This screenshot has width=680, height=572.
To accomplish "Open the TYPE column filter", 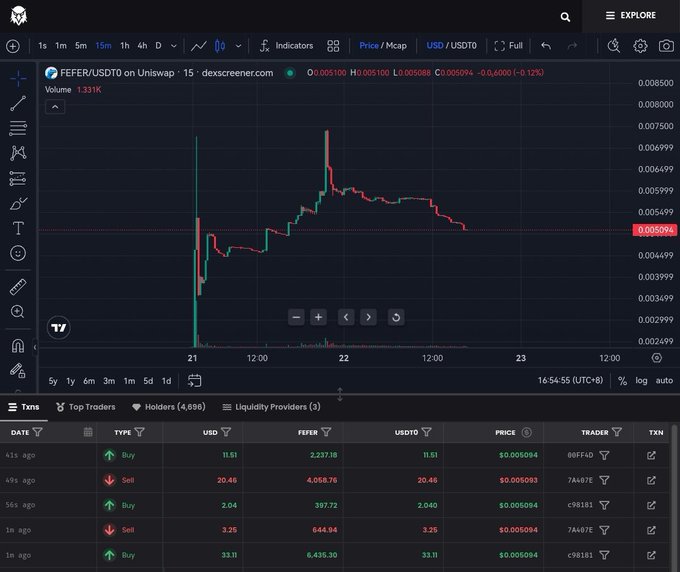I will (x=140, y=432).
